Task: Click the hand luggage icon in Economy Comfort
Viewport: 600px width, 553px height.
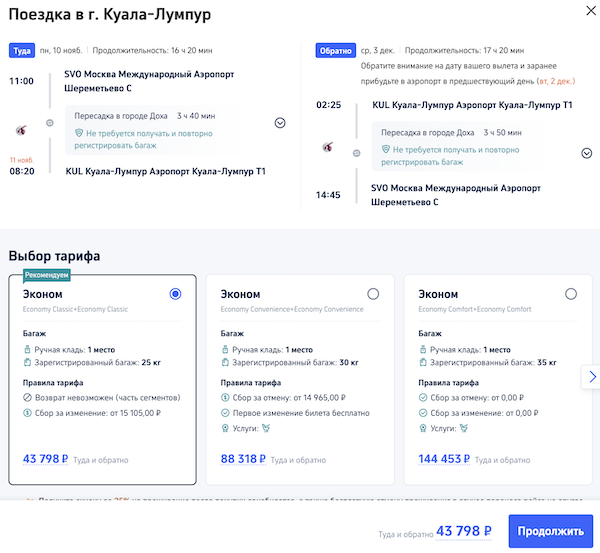Action: point(422,349)
